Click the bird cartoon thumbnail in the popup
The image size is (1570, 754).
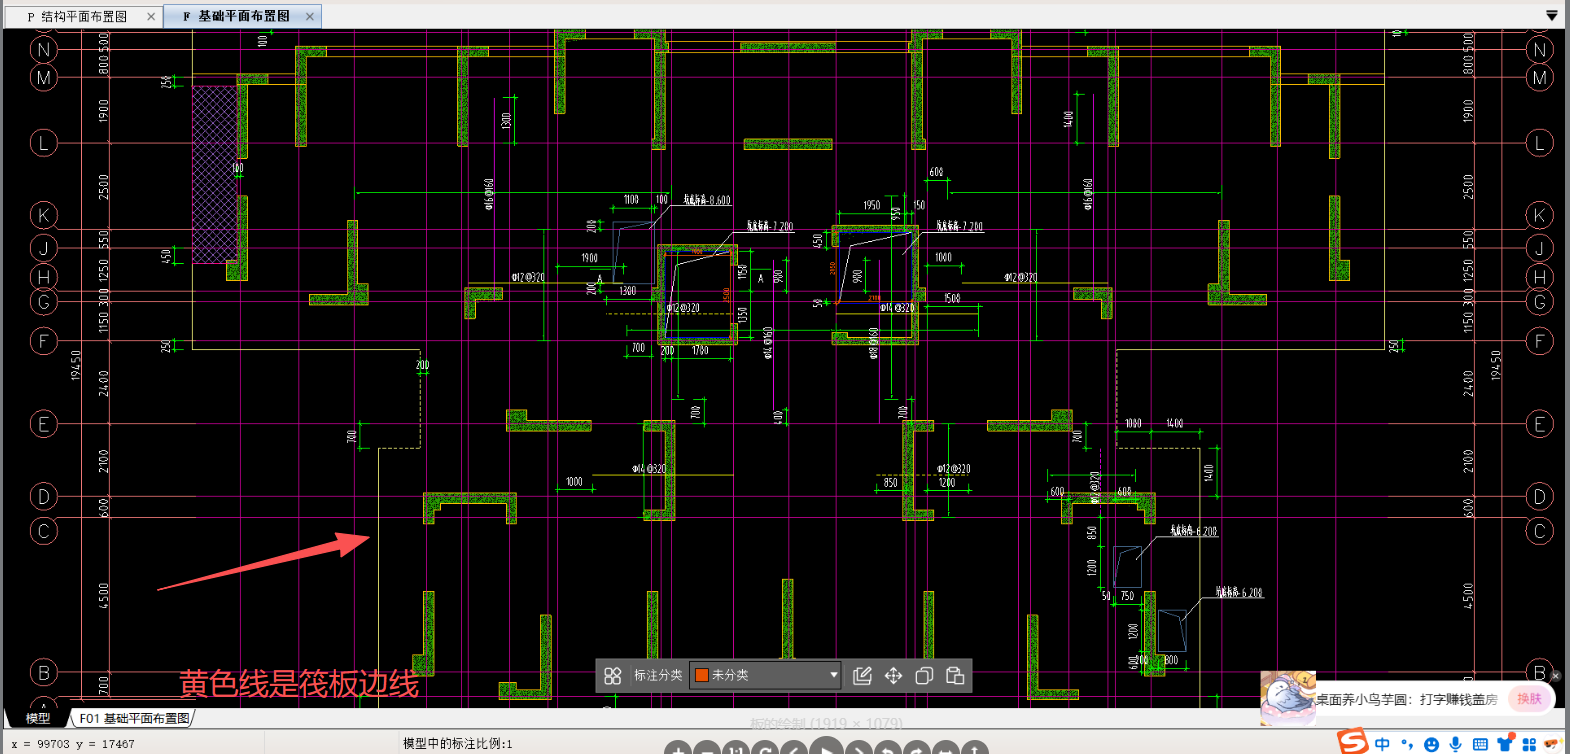1287,697
